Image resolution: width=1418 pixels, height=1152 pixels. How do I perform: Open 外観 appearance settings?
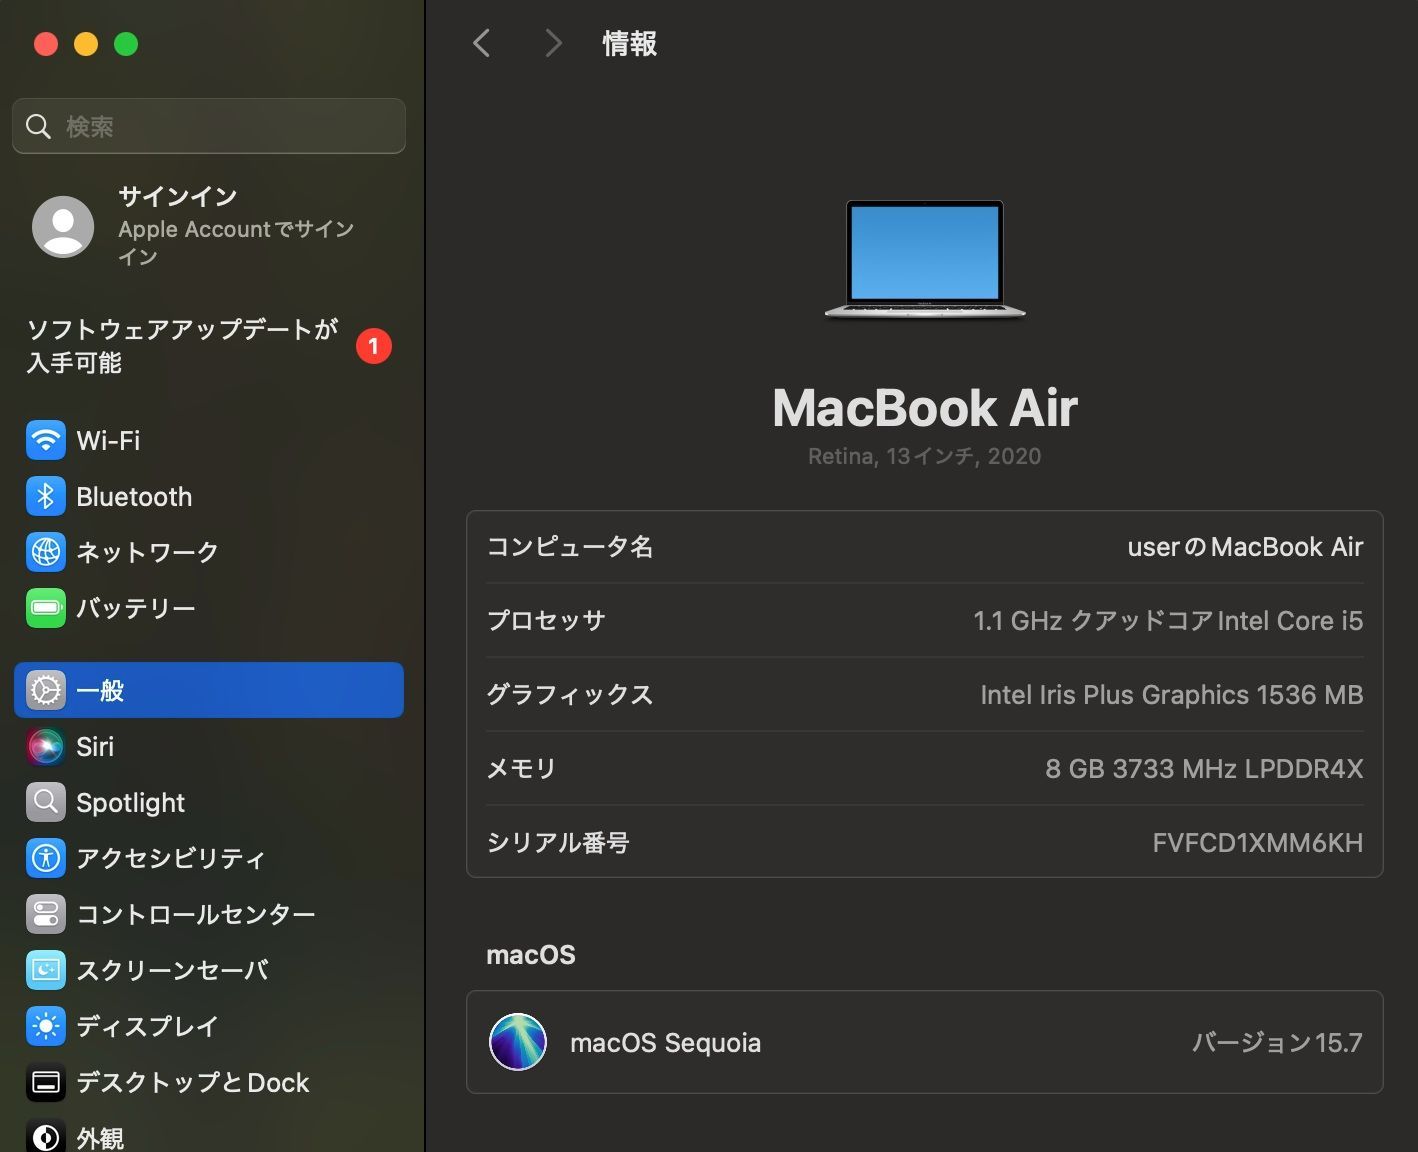tap(100, 1138)
